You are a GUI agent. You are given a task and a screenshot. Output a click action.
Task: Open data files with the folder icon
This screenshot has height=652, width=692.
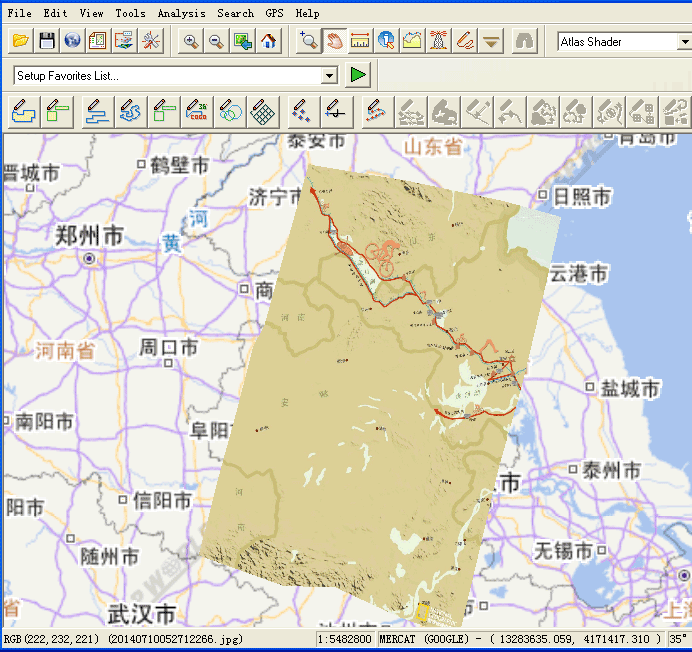20,41
